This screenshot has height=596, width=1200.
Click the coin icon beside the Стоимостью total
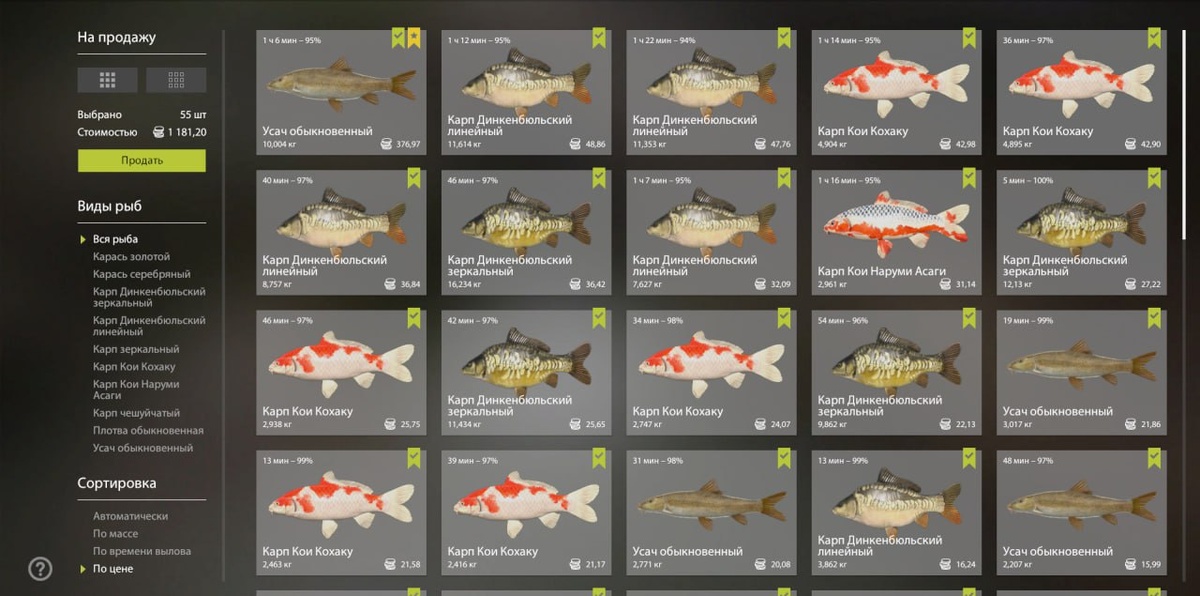click(157, 132)
